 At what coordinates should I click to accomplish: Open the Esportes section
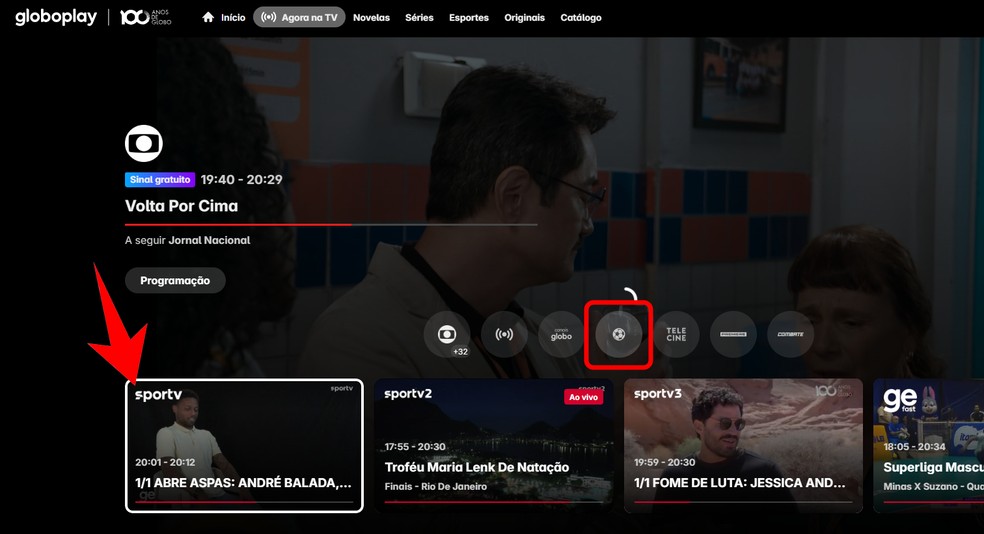(x=469, y=18)
